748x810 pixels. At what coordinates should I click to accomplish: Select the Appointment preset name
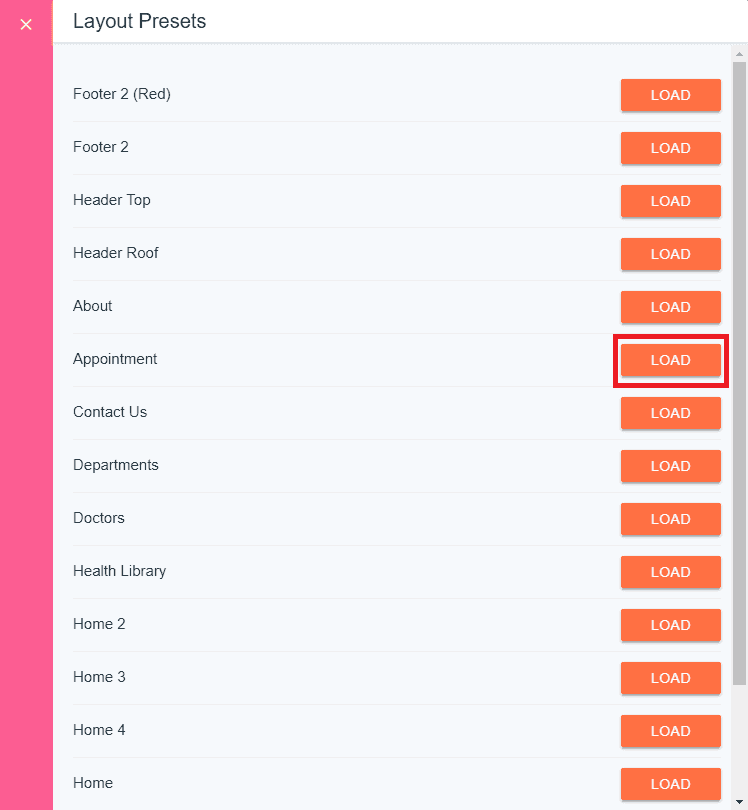[x=115, y=359]
